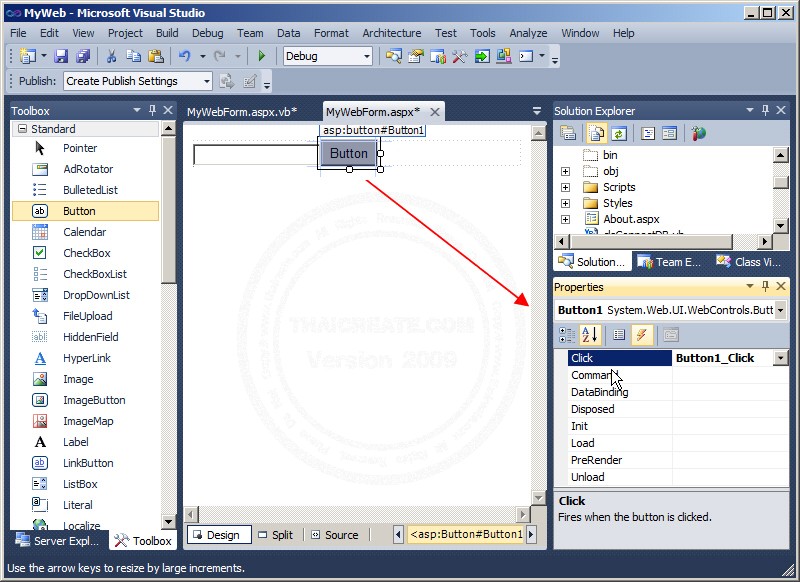Viewport: 800px width, 582px height.
Task: Toggle Alphabetical sort in Properties panel
Action: click(590, 335)
